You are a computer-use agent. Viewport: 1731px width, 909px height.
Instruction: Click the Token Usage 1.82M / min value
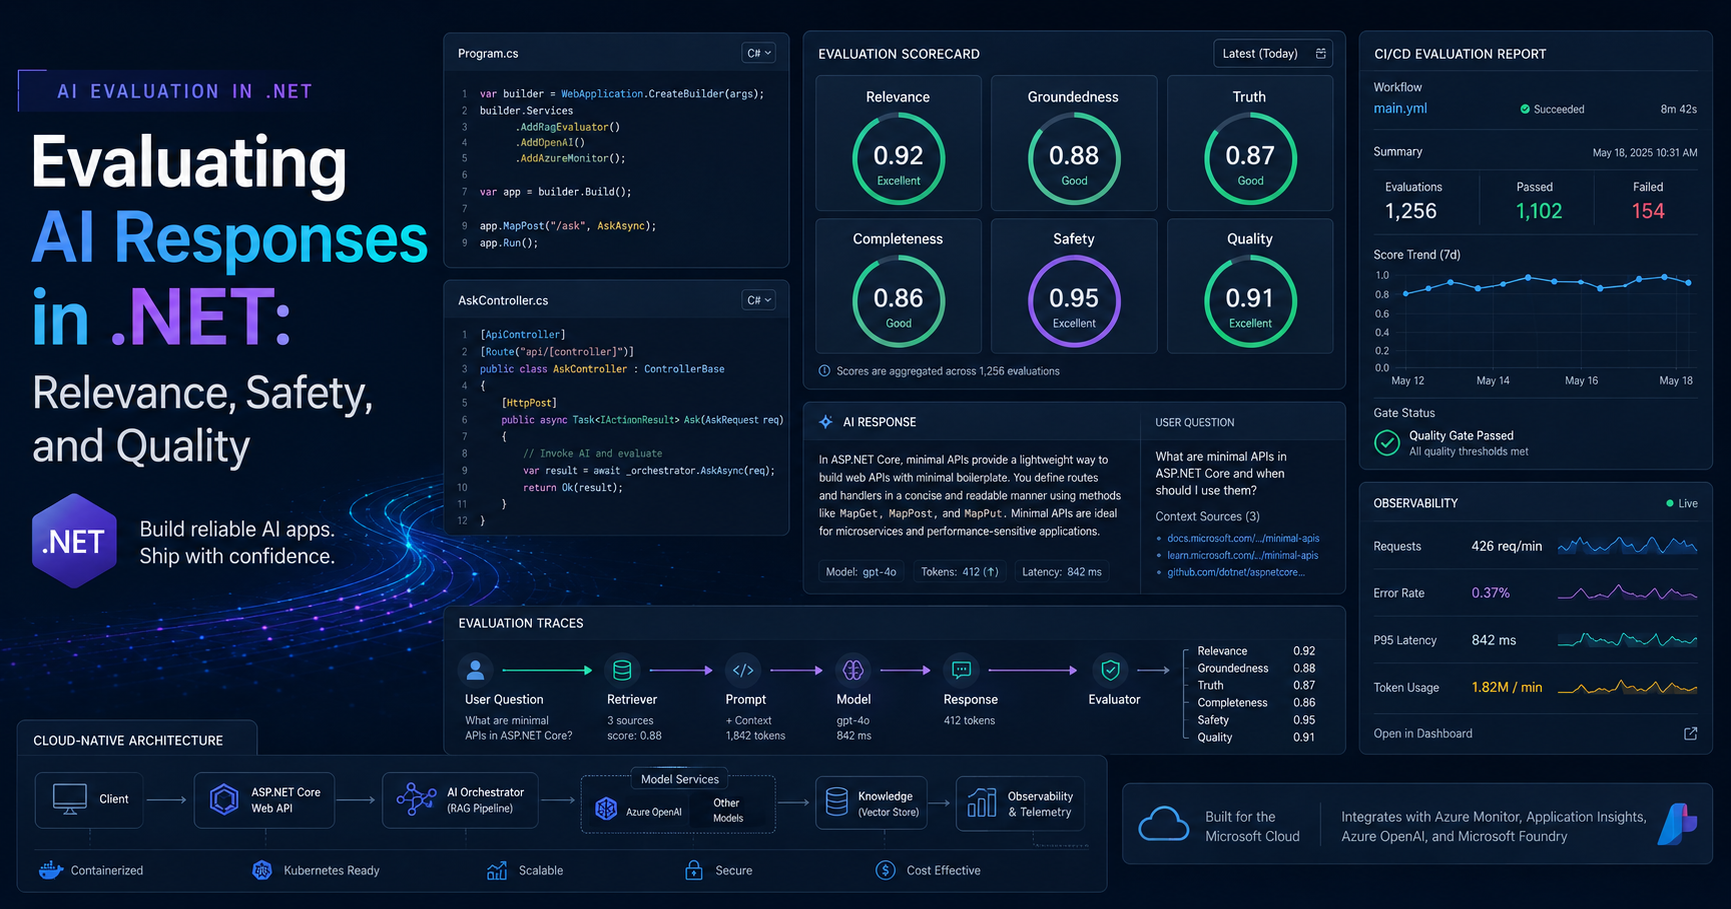click(x=1507, y=687)
